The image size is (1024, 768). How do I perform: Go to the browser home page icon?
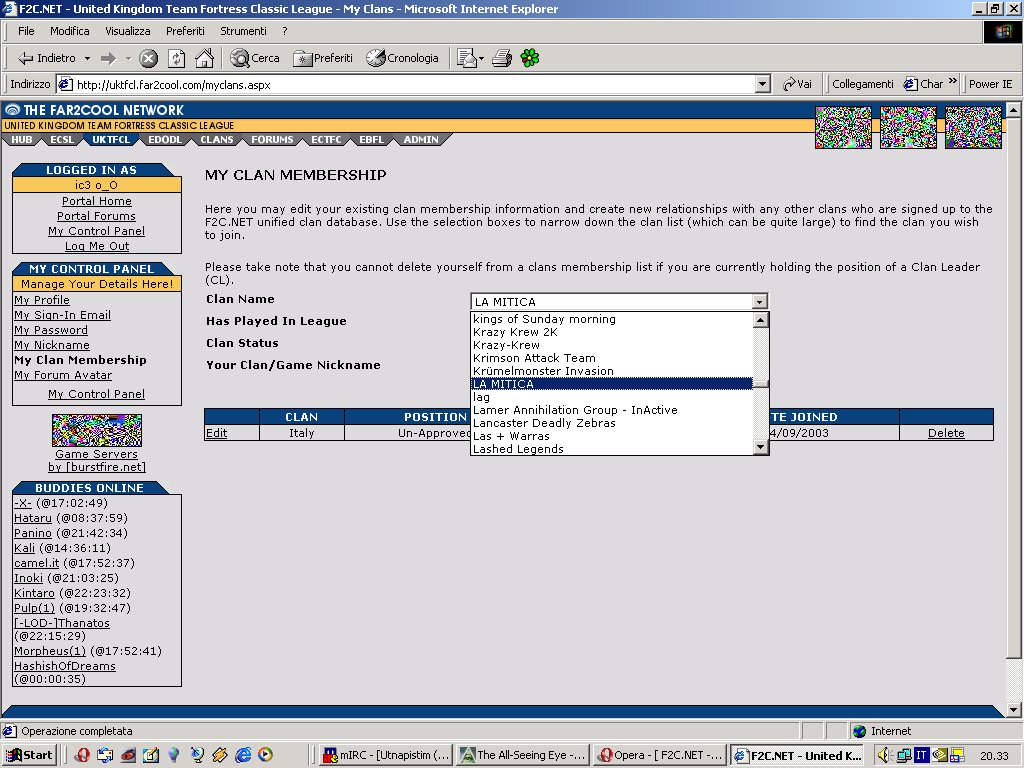point(204,58)
